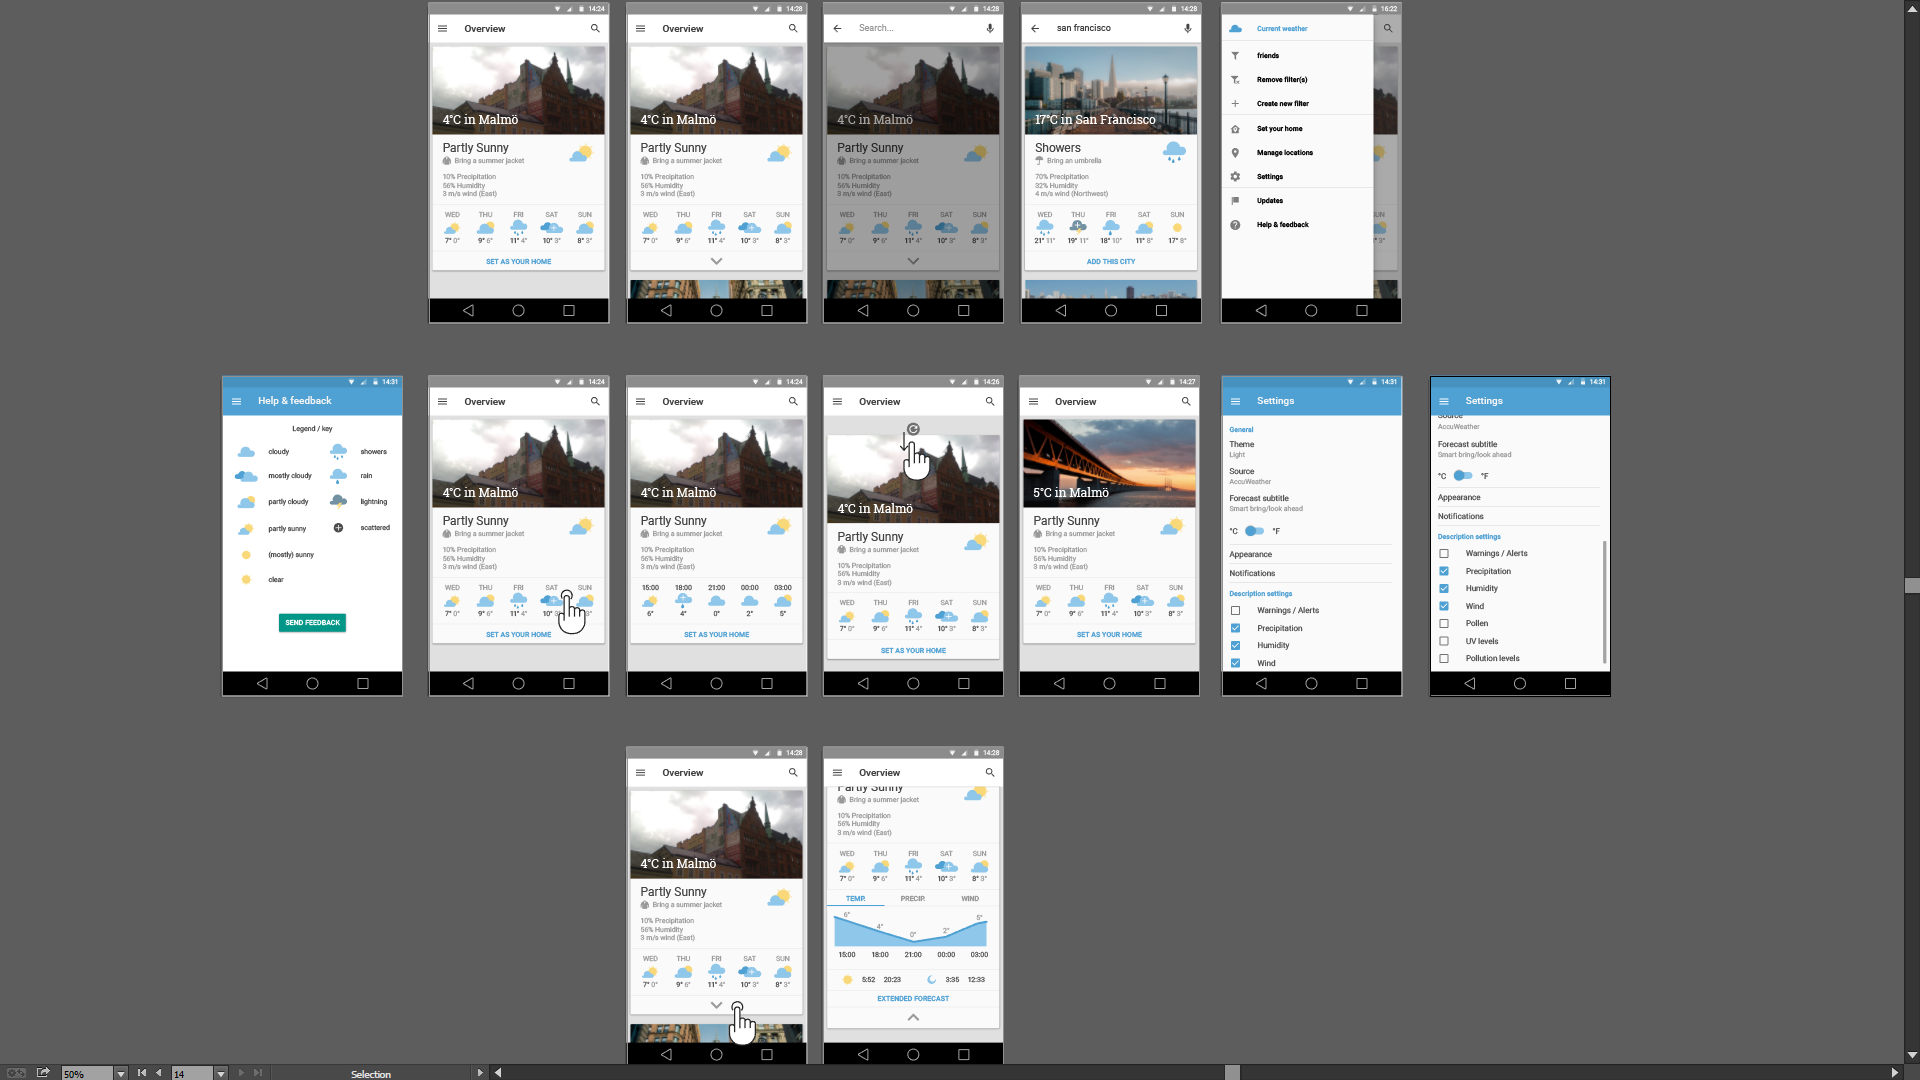Select the Remove filter(s) funnel icon
This screenshot has height=1080, width=1920.
1236,80
